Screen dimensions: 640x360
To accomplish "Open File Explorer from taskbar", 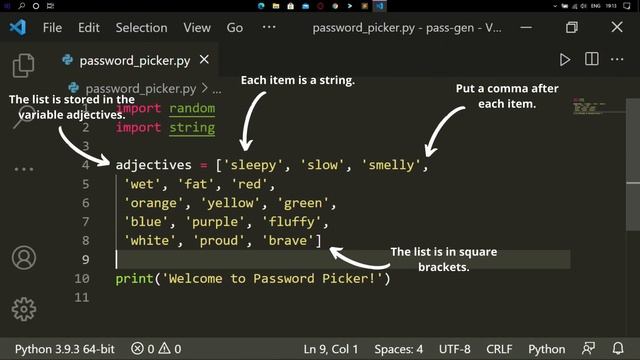I will (x=276, y=6).
